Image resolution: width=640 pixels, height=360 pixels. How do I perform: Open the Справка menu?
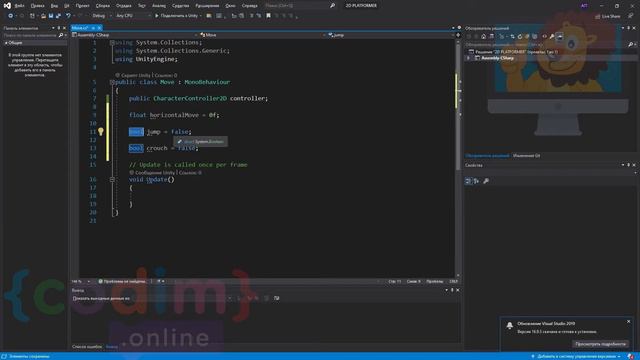(249, 6)
